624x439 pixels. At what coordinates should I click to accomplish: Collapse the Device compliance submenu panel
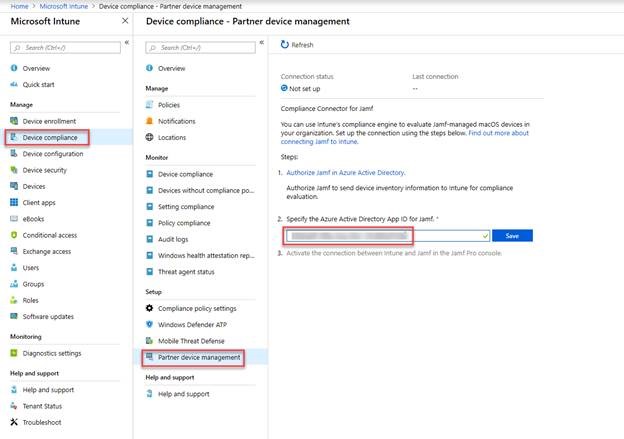261,42
